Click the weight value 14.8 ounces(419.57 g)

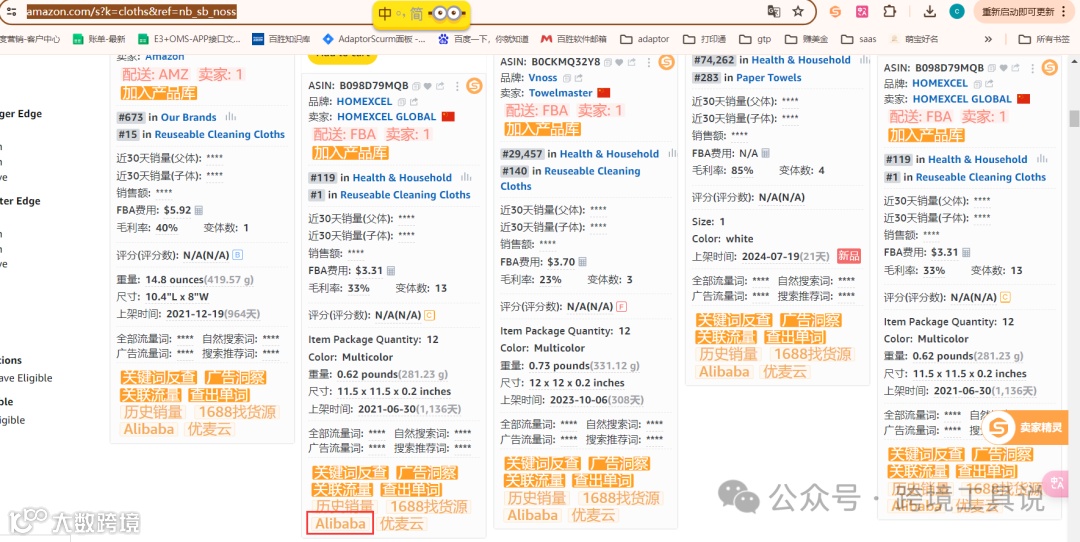coord(200,280)
